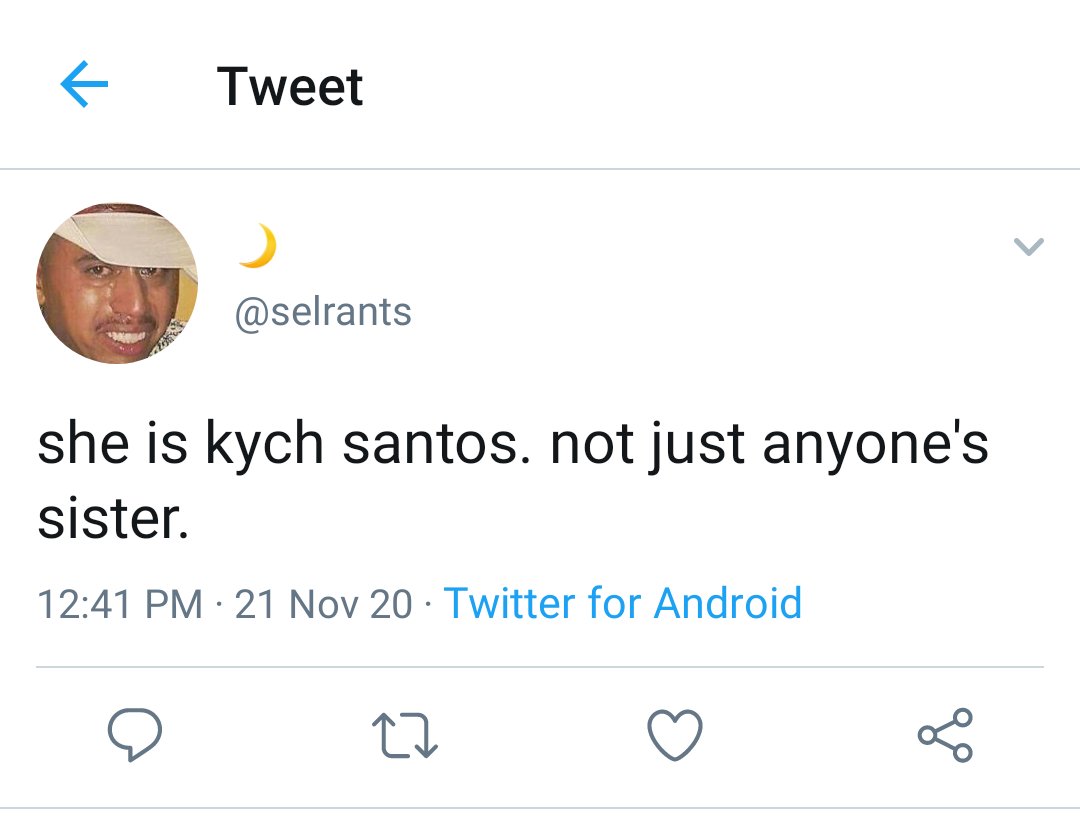Open the tweet options chevron menu
1080x827 pixels.
1029,246
